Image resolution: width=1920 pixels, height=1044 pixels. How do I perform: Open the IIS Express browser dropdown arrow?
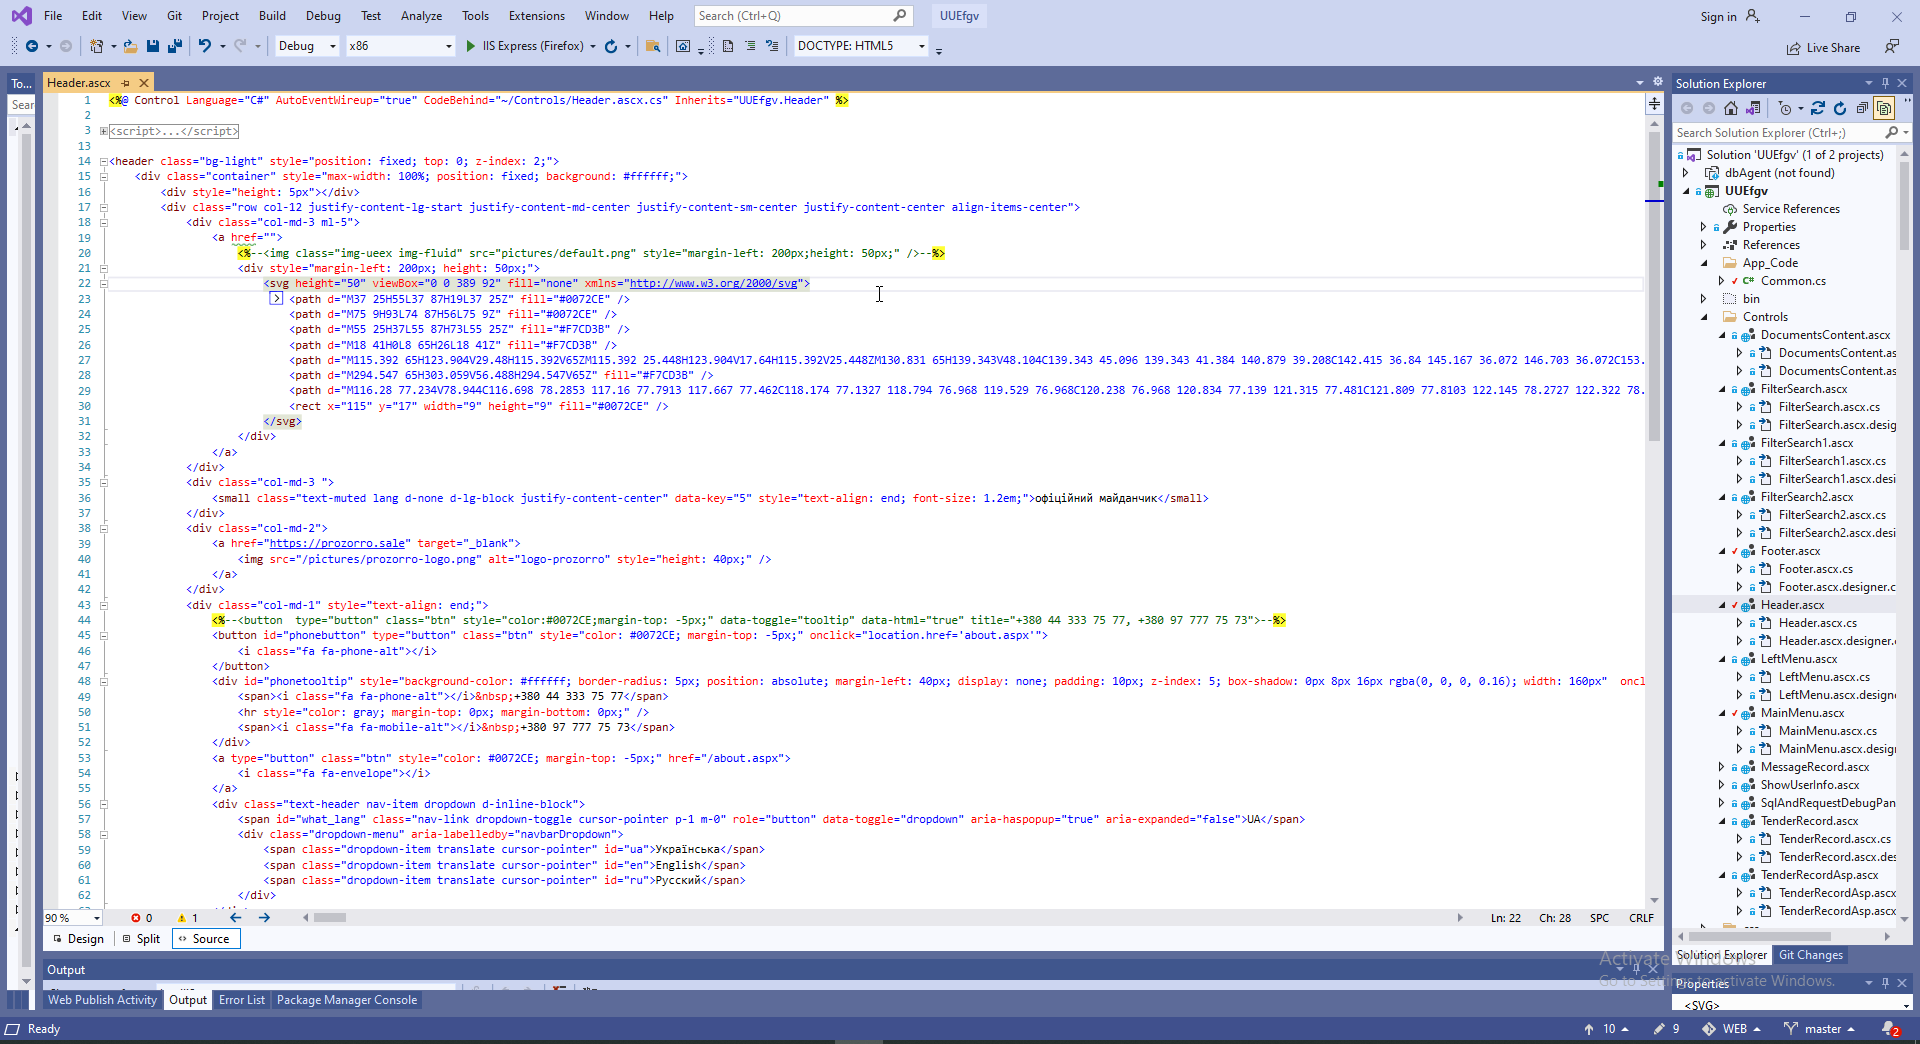pyautogui.click(x=593, y=46)
